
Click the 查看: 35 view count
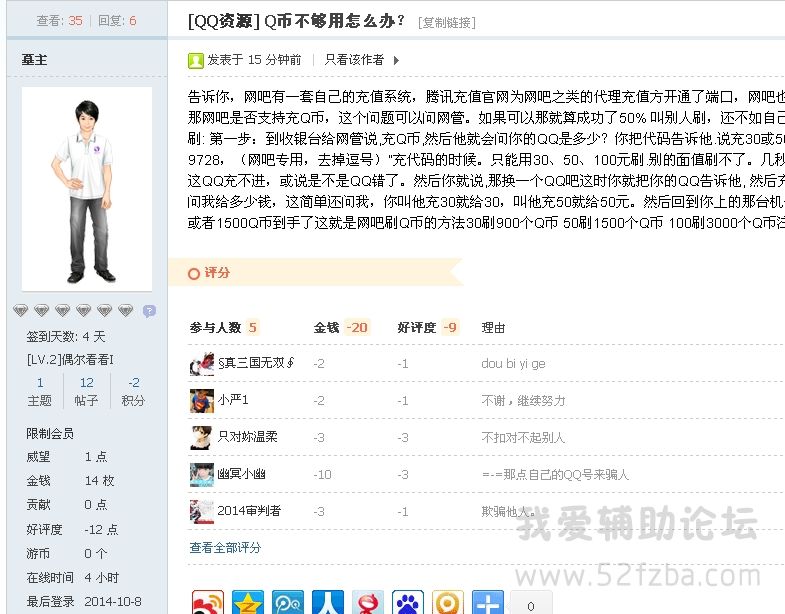coord(60,21)
